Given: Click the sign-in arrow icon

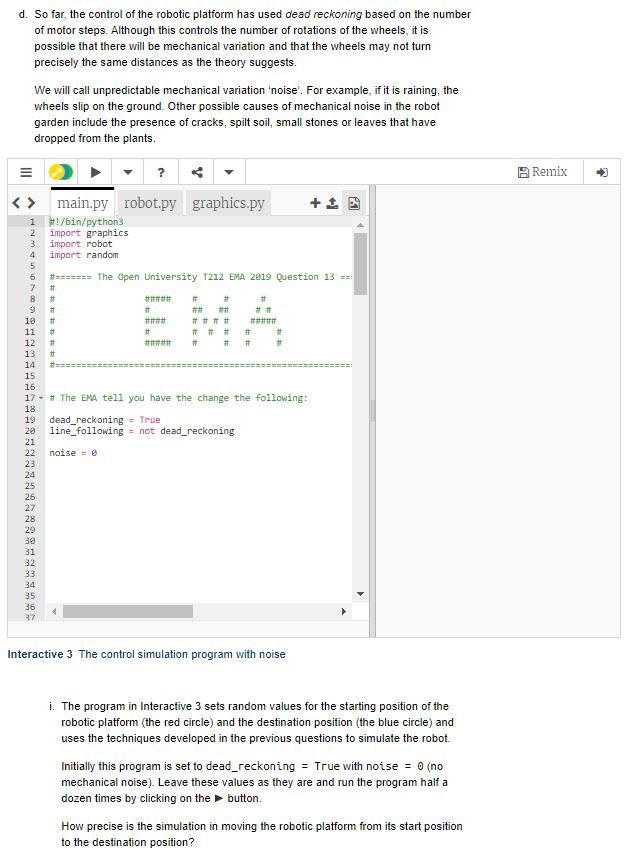Looking at the screenshot, I should coord(602,172).
